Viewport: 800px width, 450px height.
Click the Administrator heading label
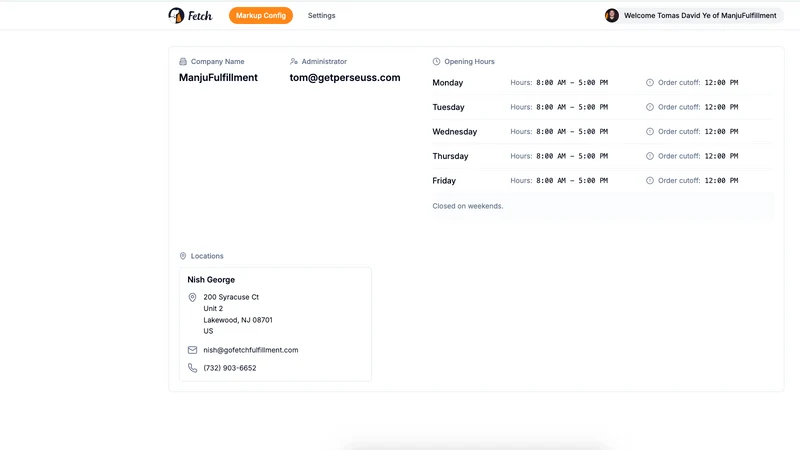tap(324, 61)
